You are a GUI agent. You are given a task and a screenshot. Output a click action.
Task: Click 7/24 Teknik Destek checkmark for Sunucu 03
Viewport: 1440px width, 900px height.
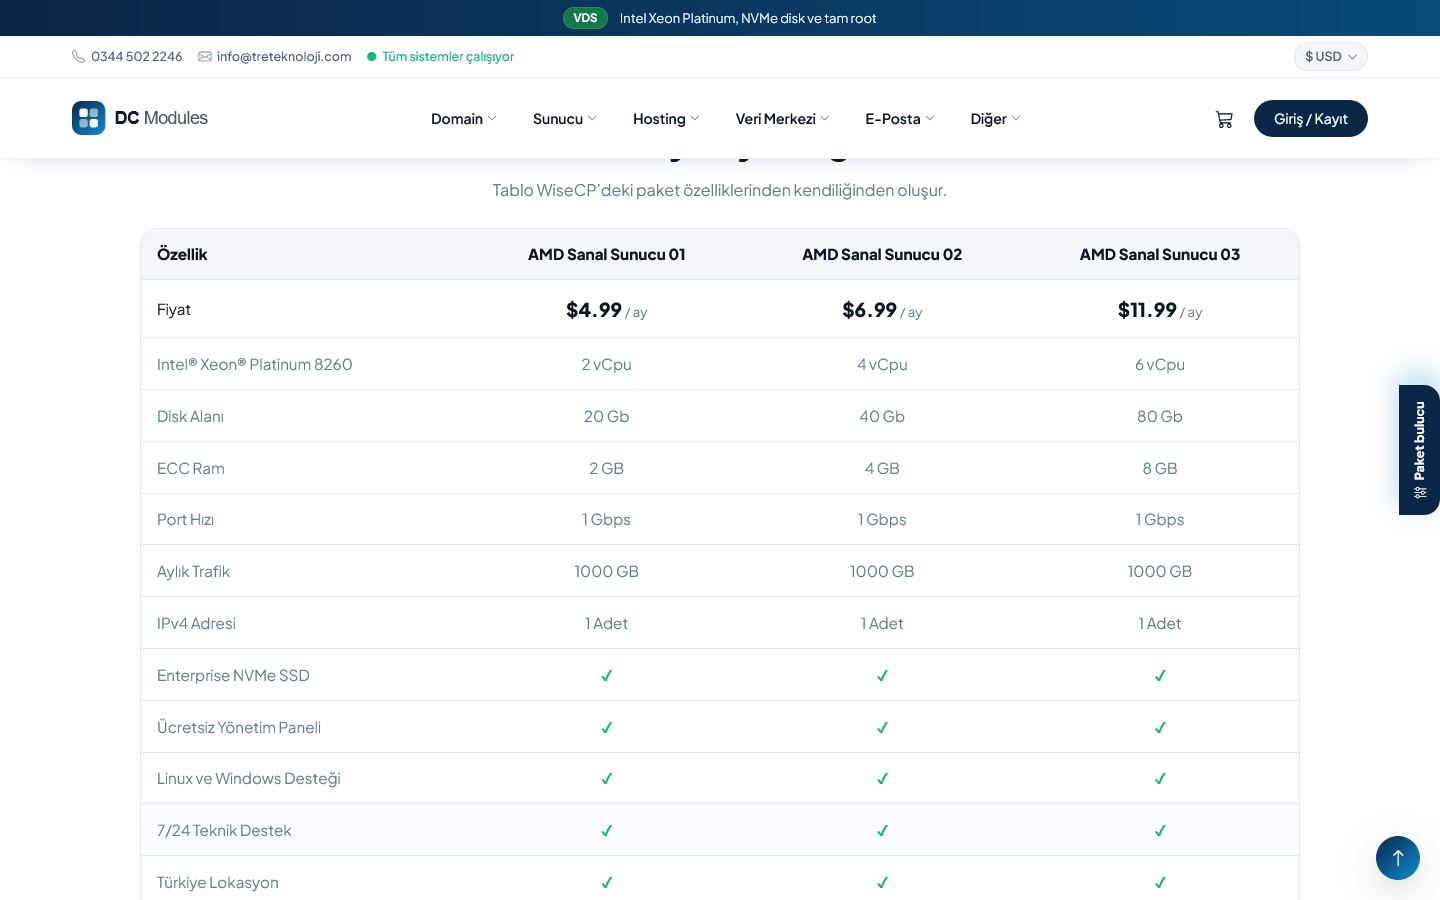[x=1160, y=831]
